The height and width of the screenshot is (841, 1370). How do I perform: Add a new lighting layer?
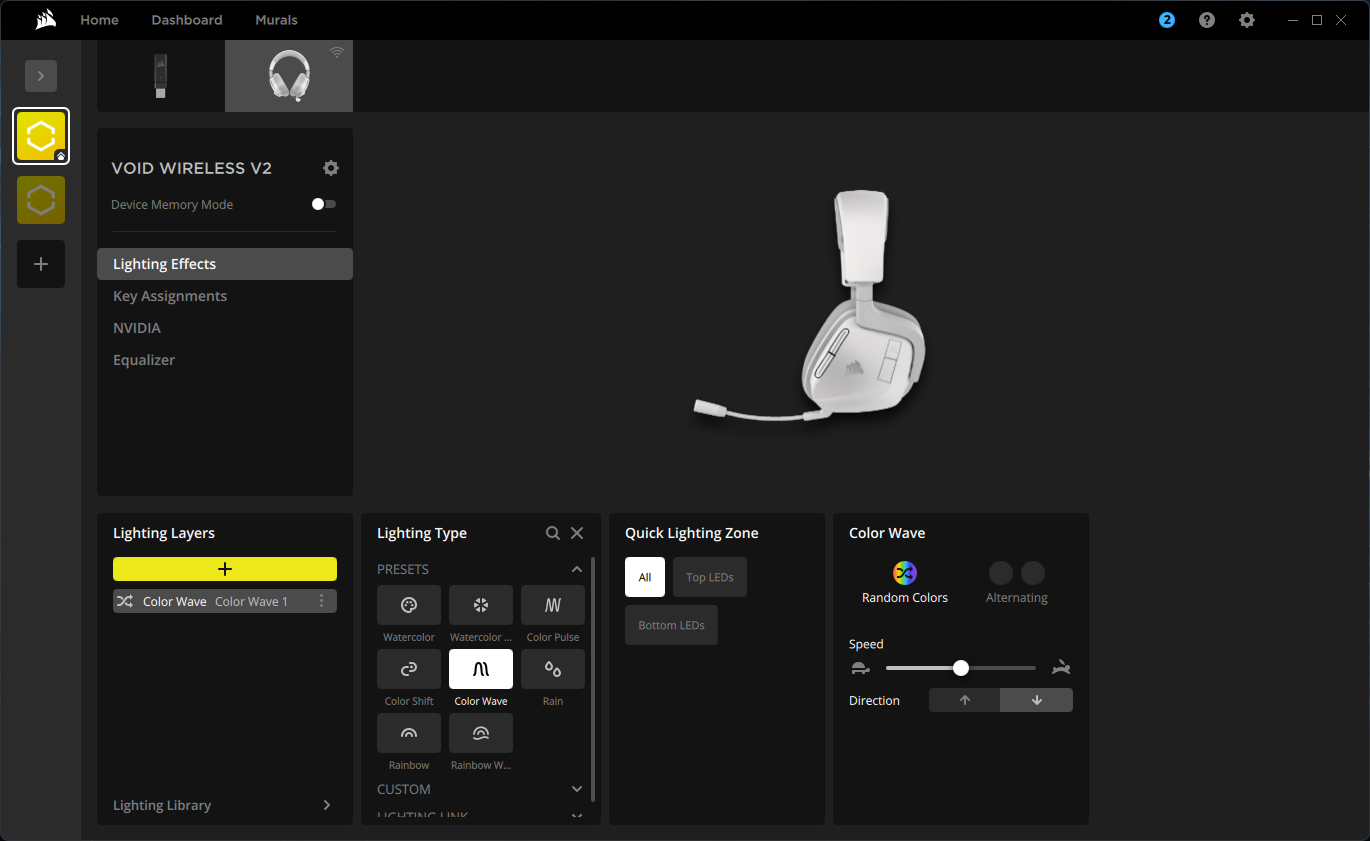tap(225, 569)
